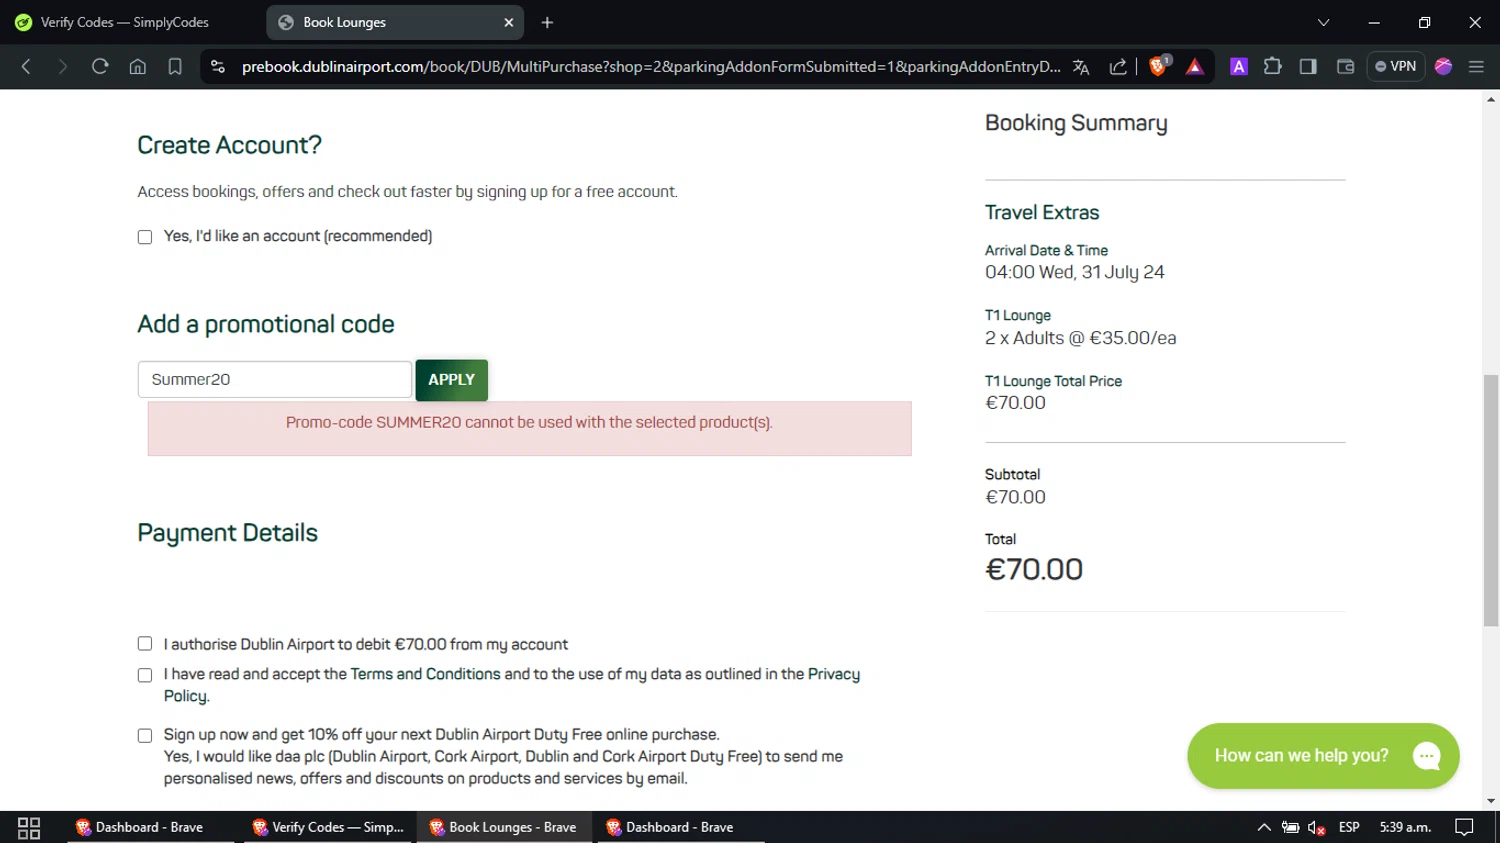Open the Brave Wallet icon
This screenshot has width=1500, height=843.
[x=1345, y=67]
